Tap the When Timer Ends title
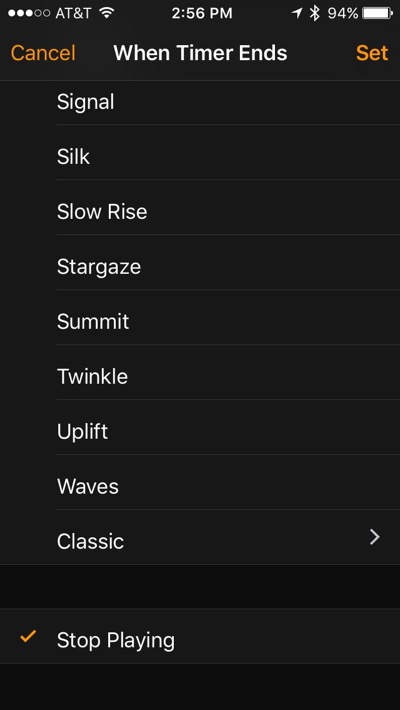Screen dimensions: 400x710 pyautogui.click(x=200, y=53)
